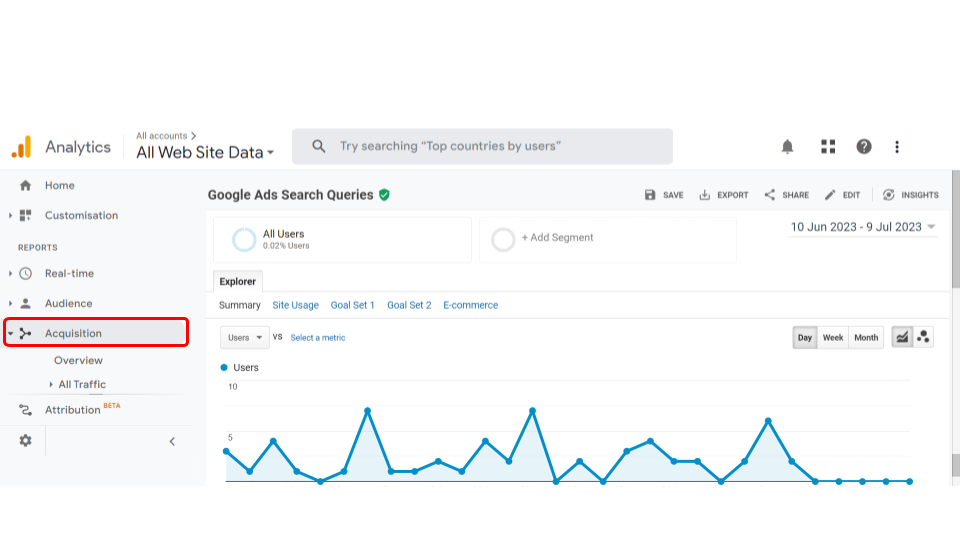This screenshot has height=540, width=960.
Task: Open the notifications bell icon
Action: pos(787,146)
